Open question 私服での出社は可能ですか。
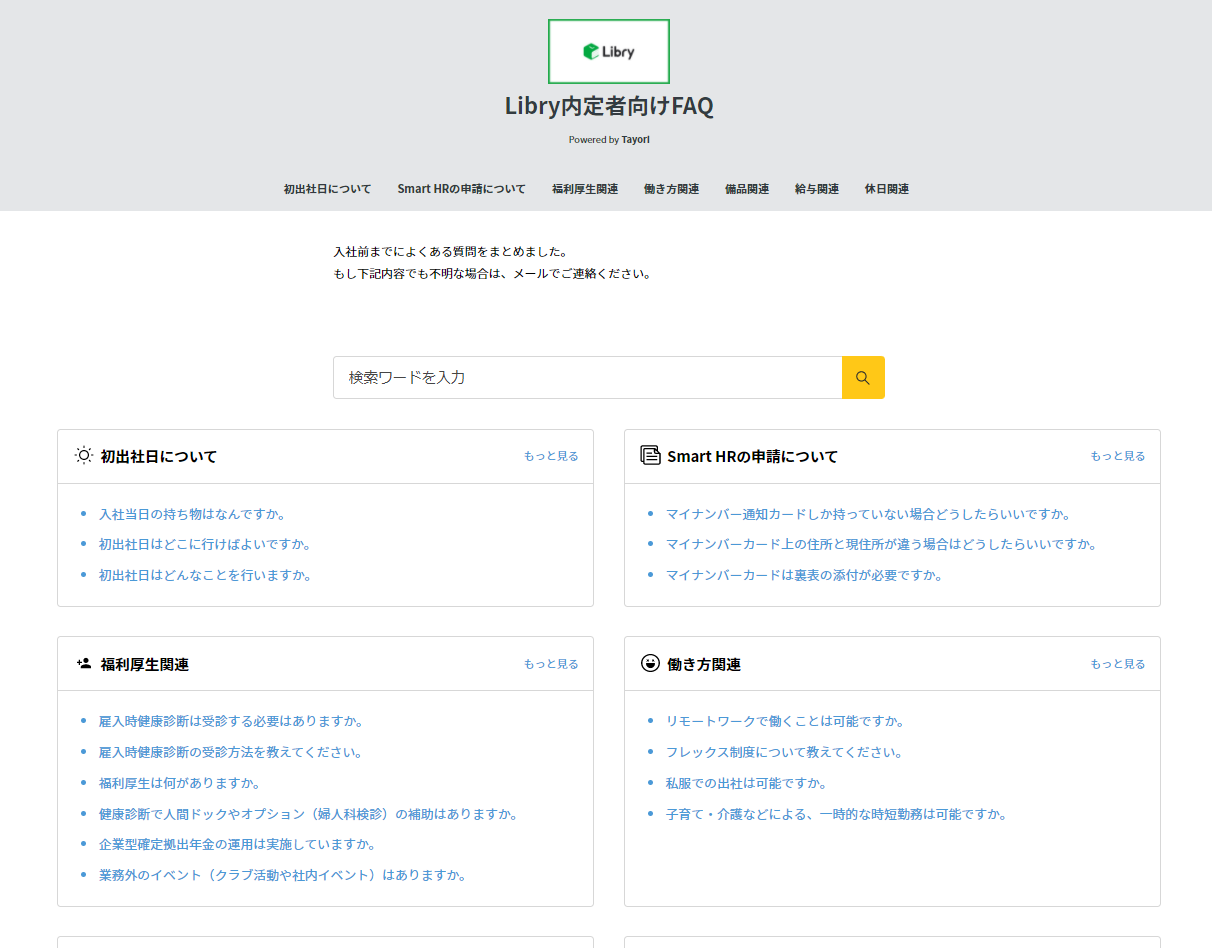Image resolution: width=1212 pixels, height=948 pixels. [x=747, y=783]
